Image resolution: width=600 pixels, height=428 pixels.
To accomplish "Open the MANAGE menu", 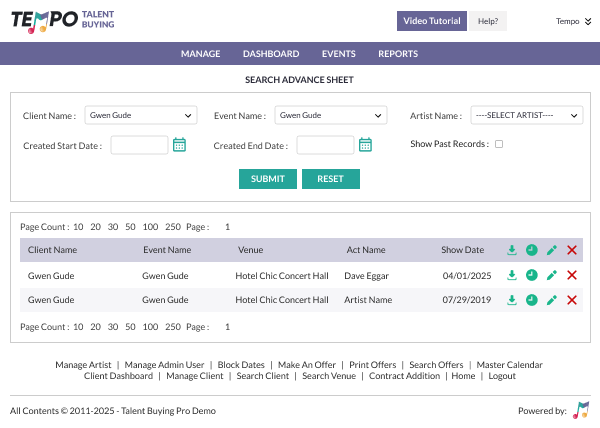I will click(x=200, y=54).
